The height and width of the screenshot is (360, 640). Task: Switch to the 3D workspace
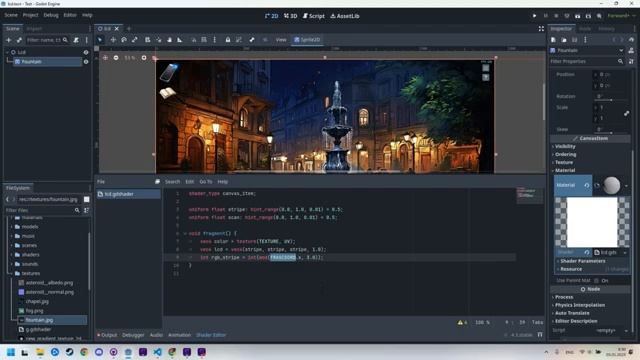[x=291, y=16]
